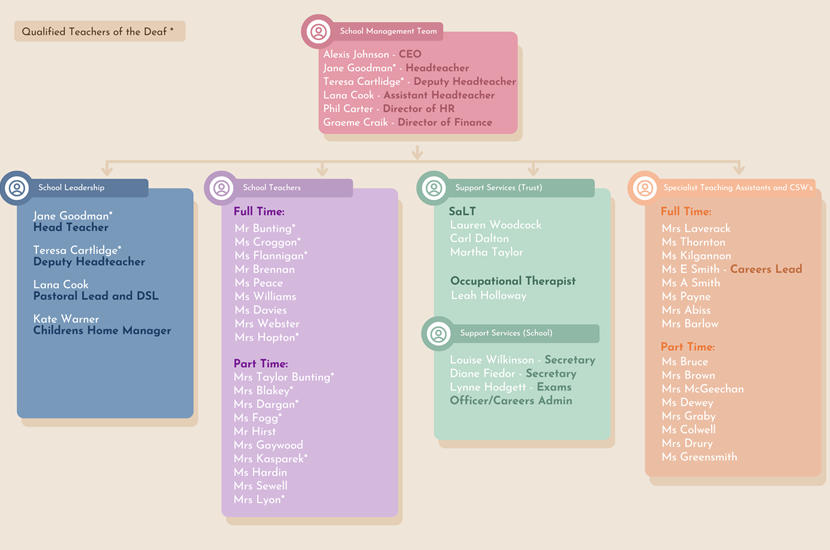Click the School Teachers header label
This screenshot has width=830, height=550.
click(x=272, y=188)
